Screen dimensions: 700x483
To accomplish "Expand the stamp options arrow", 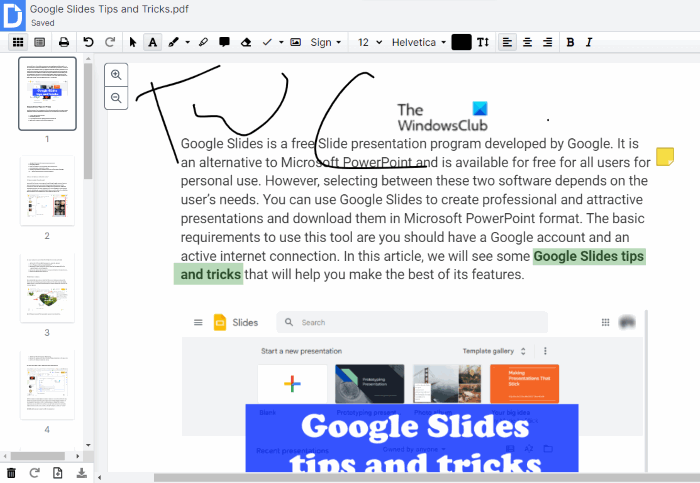I will point(281,42).
